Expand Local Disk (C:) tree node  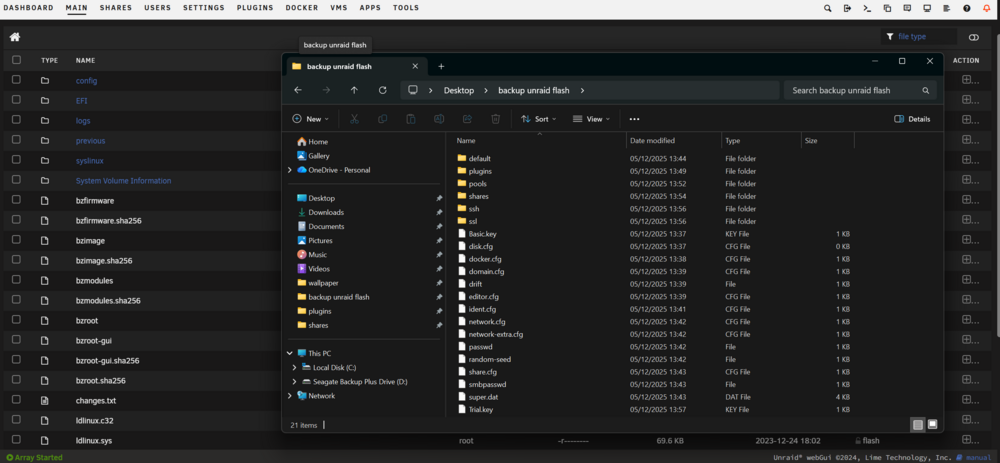pyautogui.click(x=294, y=367)
